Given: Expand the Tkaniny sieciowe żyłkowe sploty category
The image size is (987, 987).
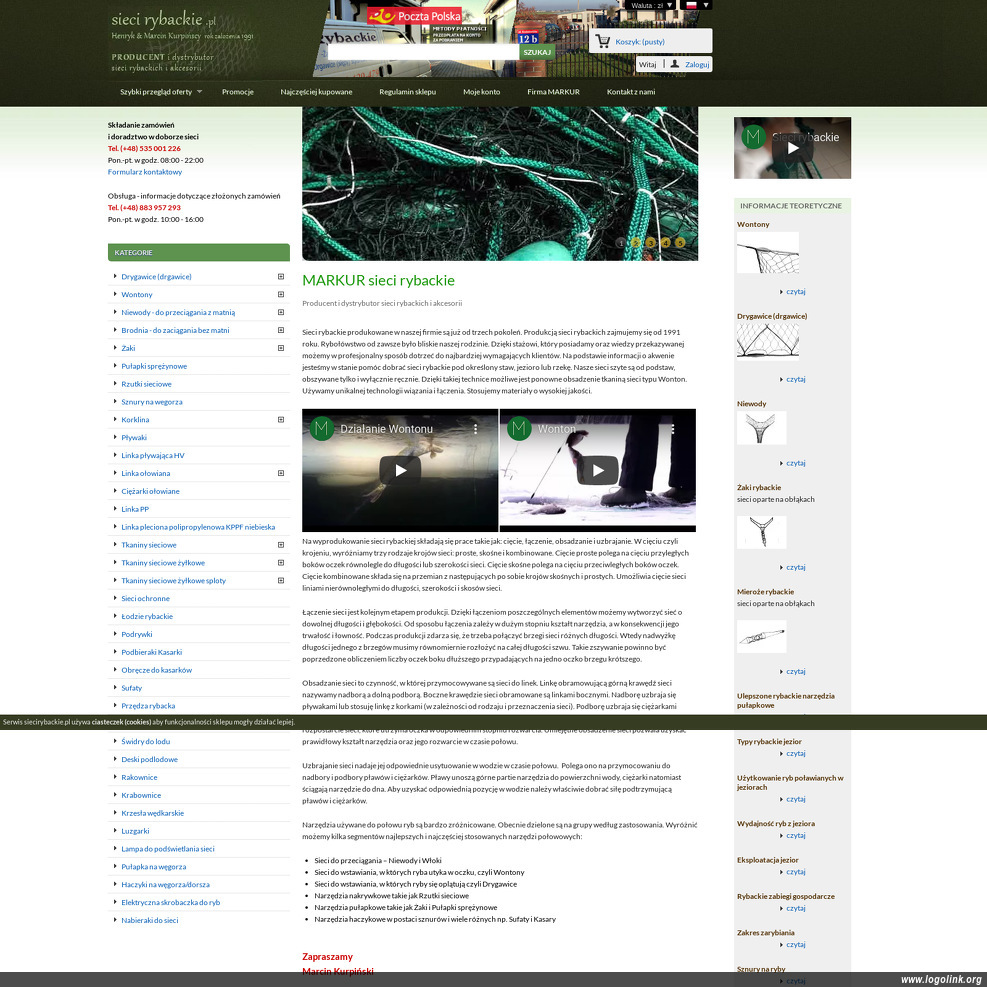Looking at the screenshot, I should (281, 580).
